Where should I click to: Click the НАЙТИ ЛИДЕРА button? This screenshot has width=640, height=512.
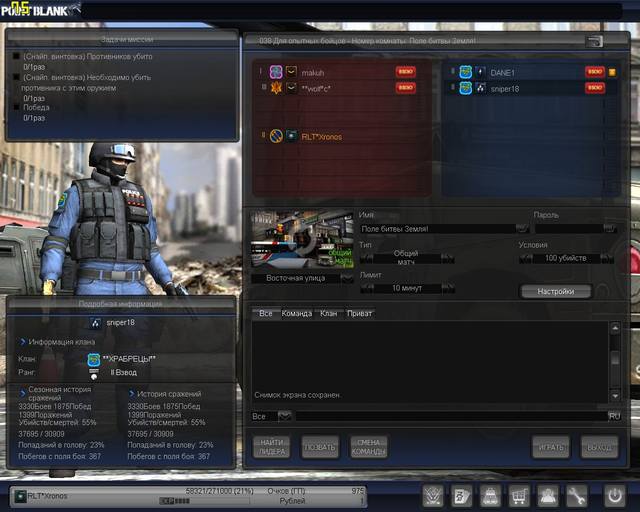(x=271, y=447)
